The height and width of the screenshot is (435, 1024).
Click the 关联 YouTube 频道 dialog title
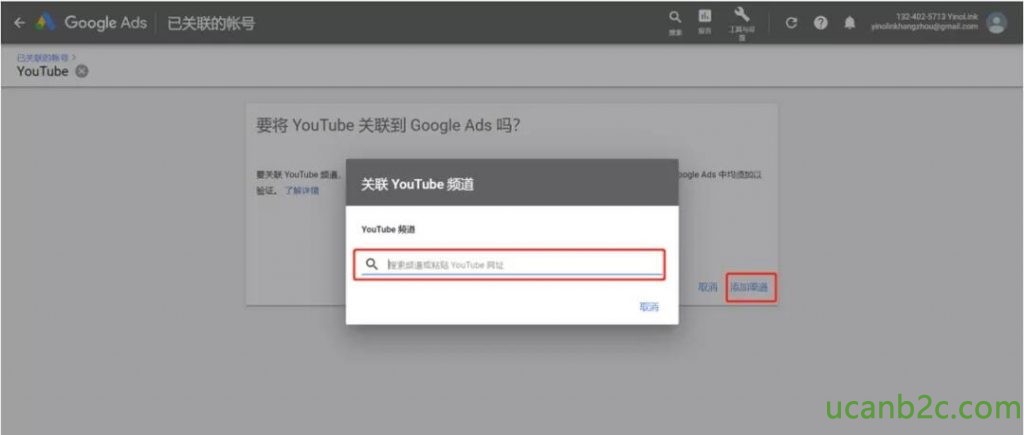point(418,185)
